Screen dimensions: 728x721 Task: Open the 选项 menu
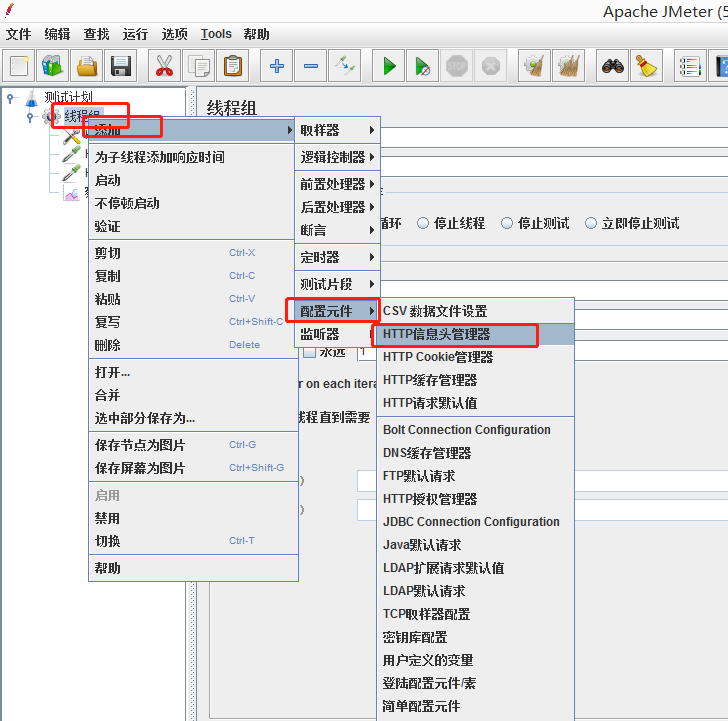(x=175, y=34)
